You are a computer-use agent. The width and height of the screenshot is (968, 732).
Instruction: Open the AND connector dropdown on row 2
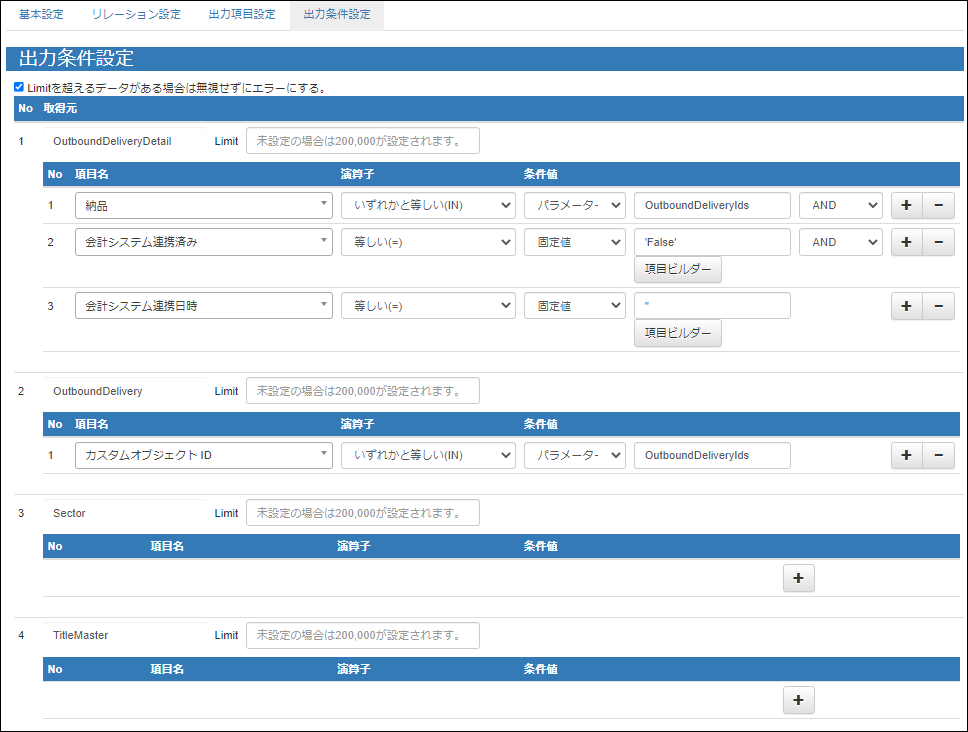840,241
